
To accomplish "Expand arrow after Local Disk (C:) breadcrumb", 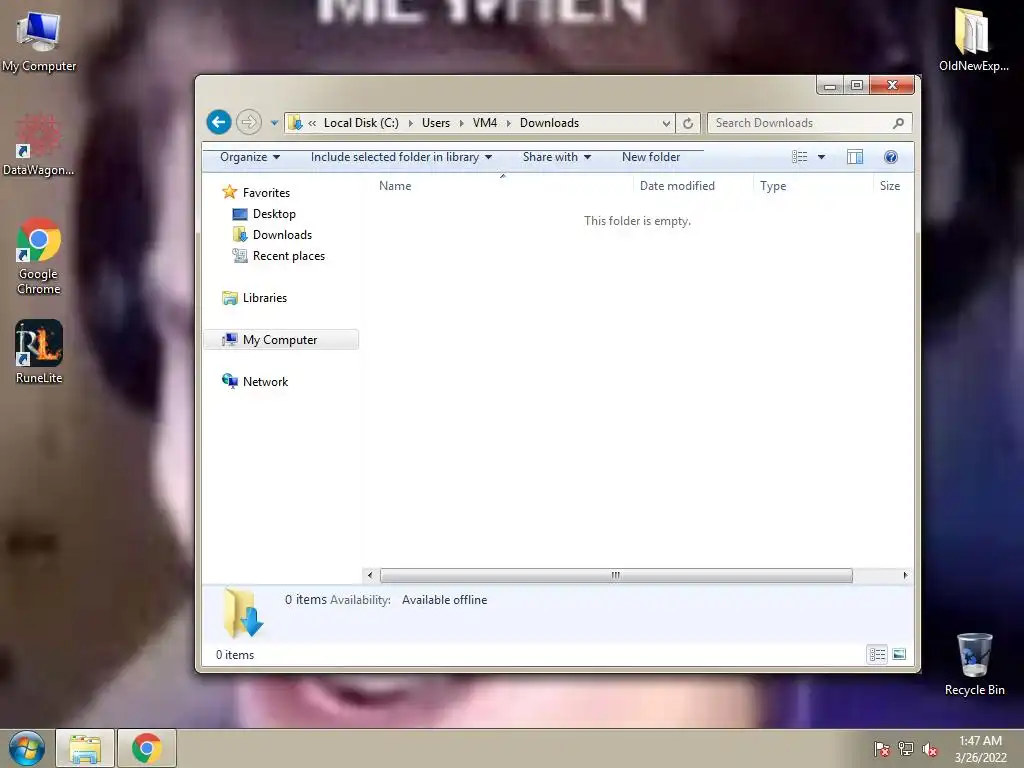I will click(x=410, y=123).
